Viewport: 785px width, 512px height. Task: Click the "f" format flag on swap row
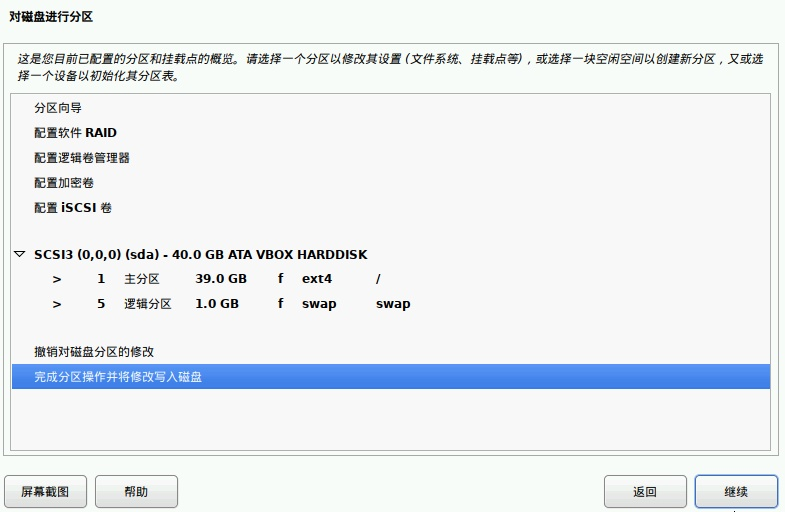(280, 303)
